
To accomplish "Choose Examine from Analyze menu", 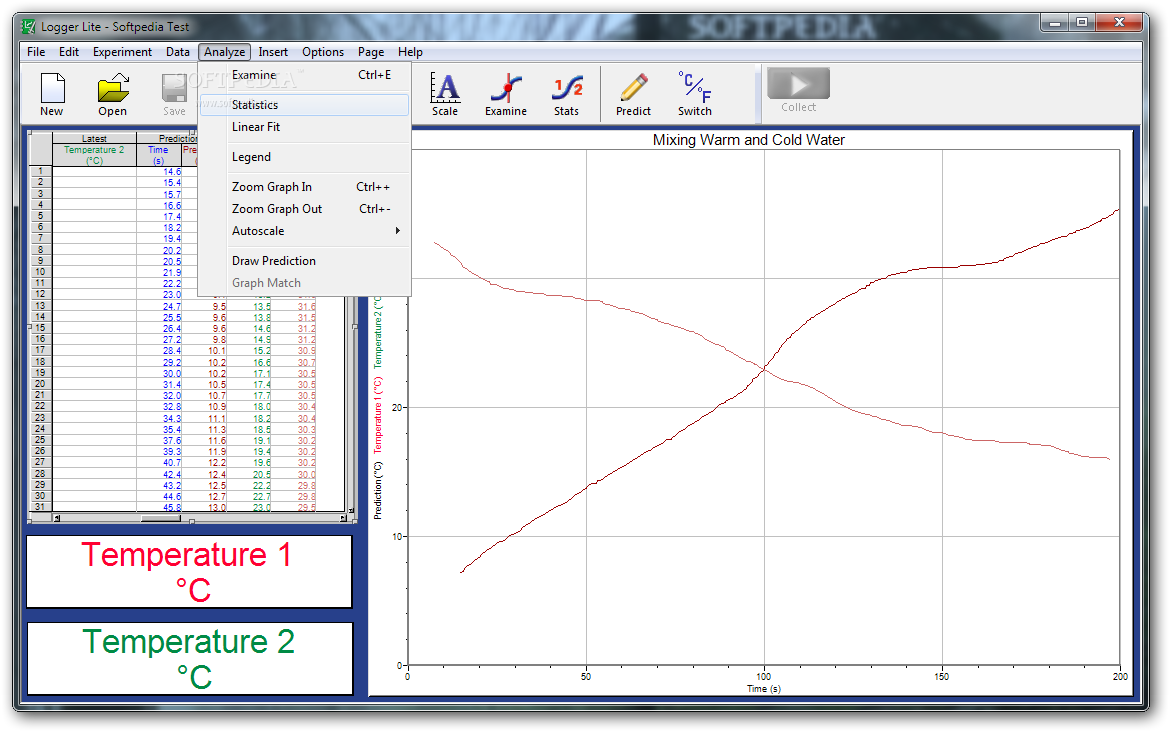I will 304,75.
